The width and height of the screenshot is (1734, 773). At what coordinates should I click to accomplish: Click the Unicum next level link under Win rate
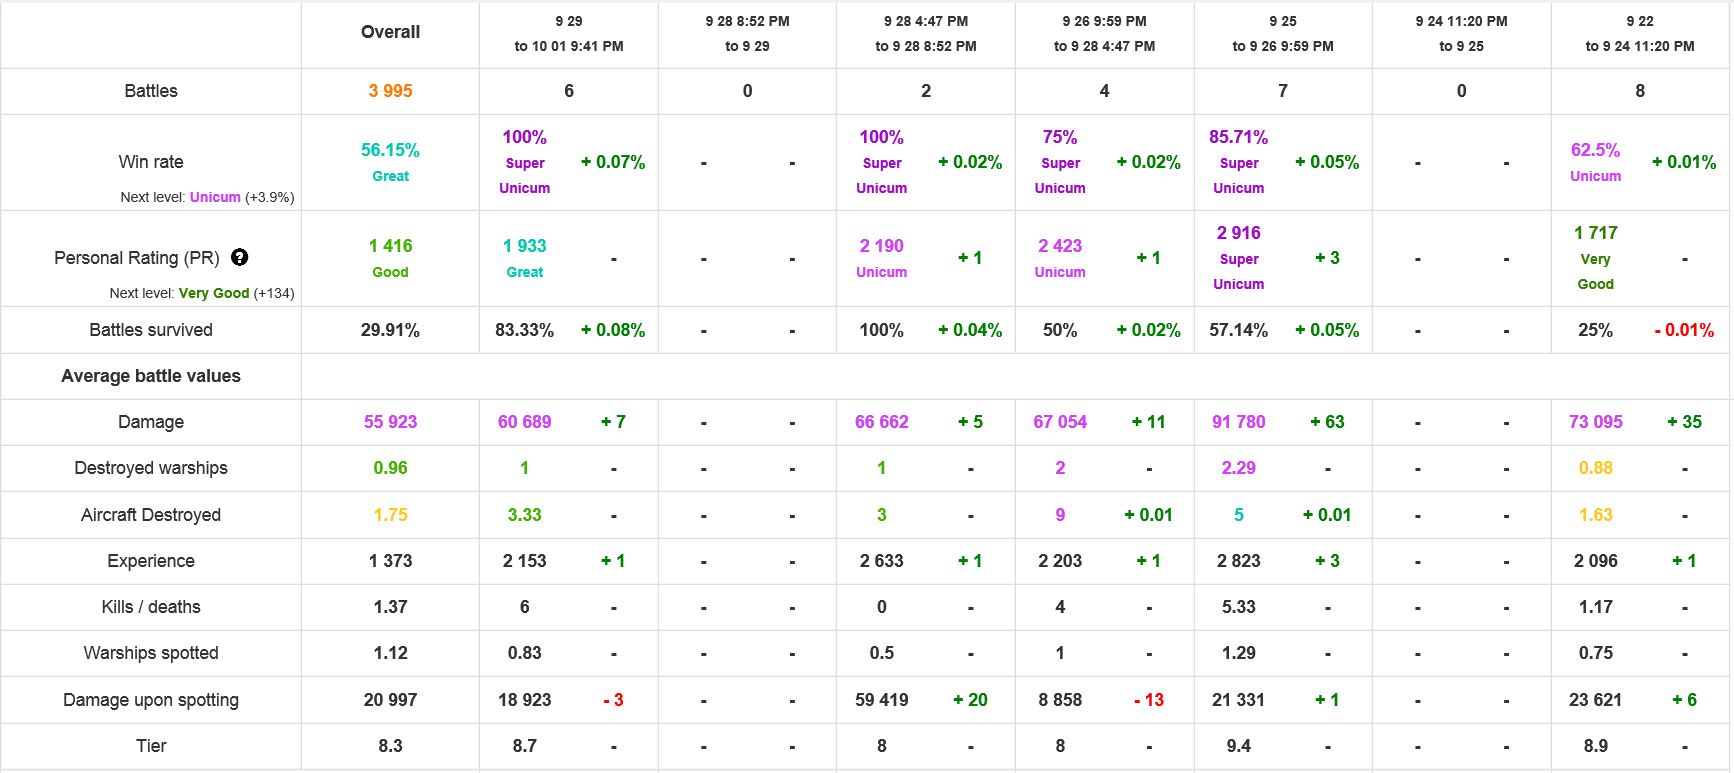pos(215,197)
